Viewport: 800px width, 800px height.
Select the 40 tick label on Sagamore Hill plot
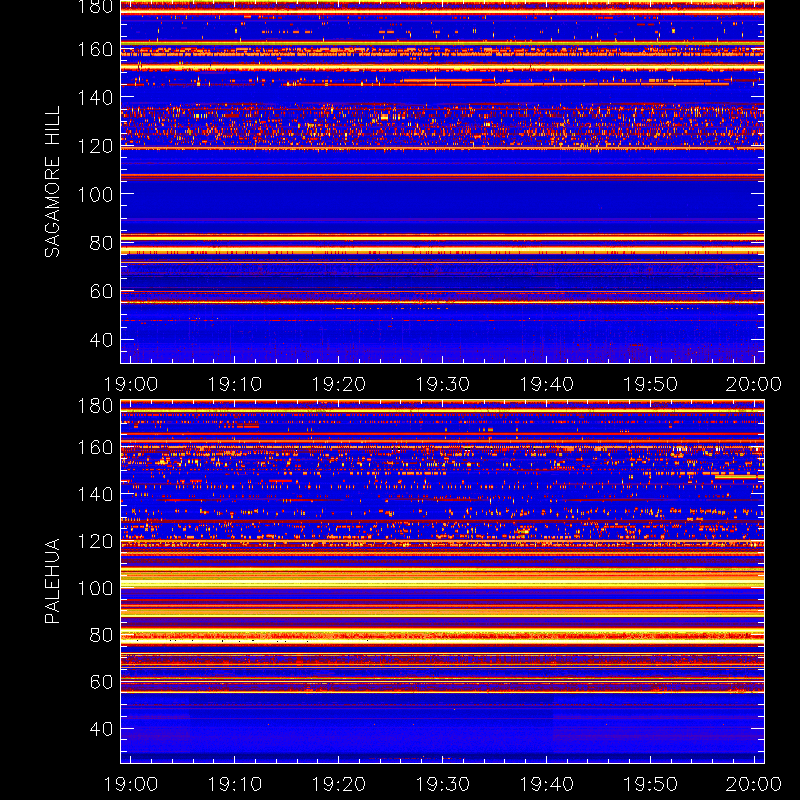101,339
